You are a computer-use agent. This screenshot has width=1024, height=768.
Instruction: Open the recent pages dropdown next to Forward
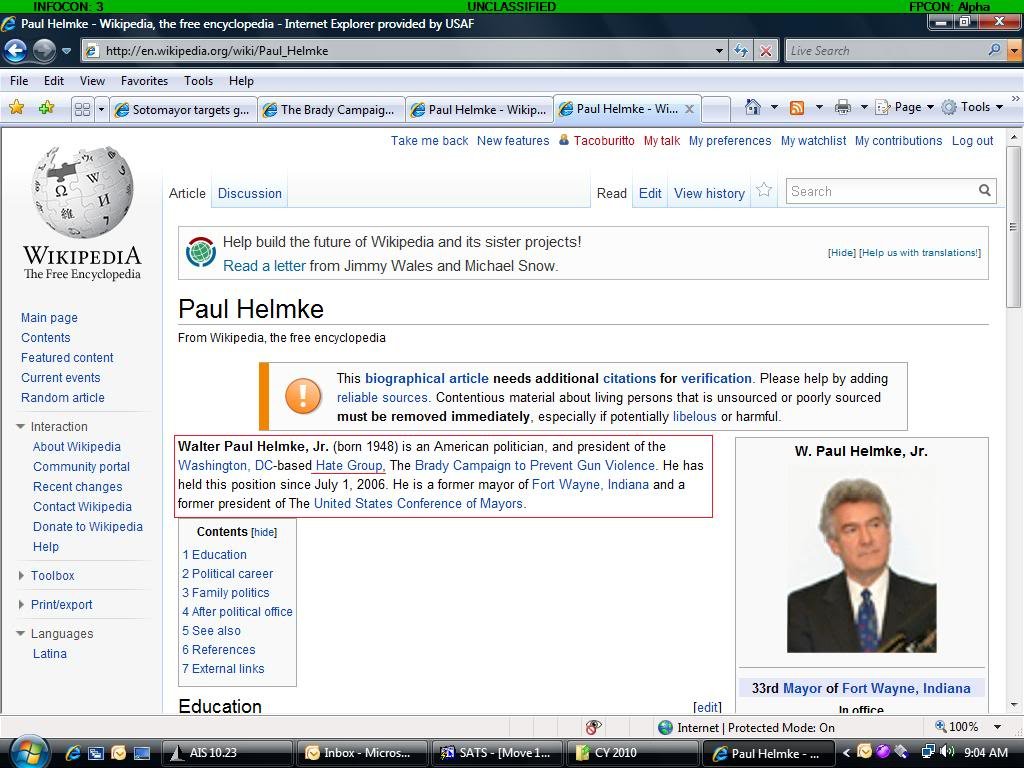point(66,50)
